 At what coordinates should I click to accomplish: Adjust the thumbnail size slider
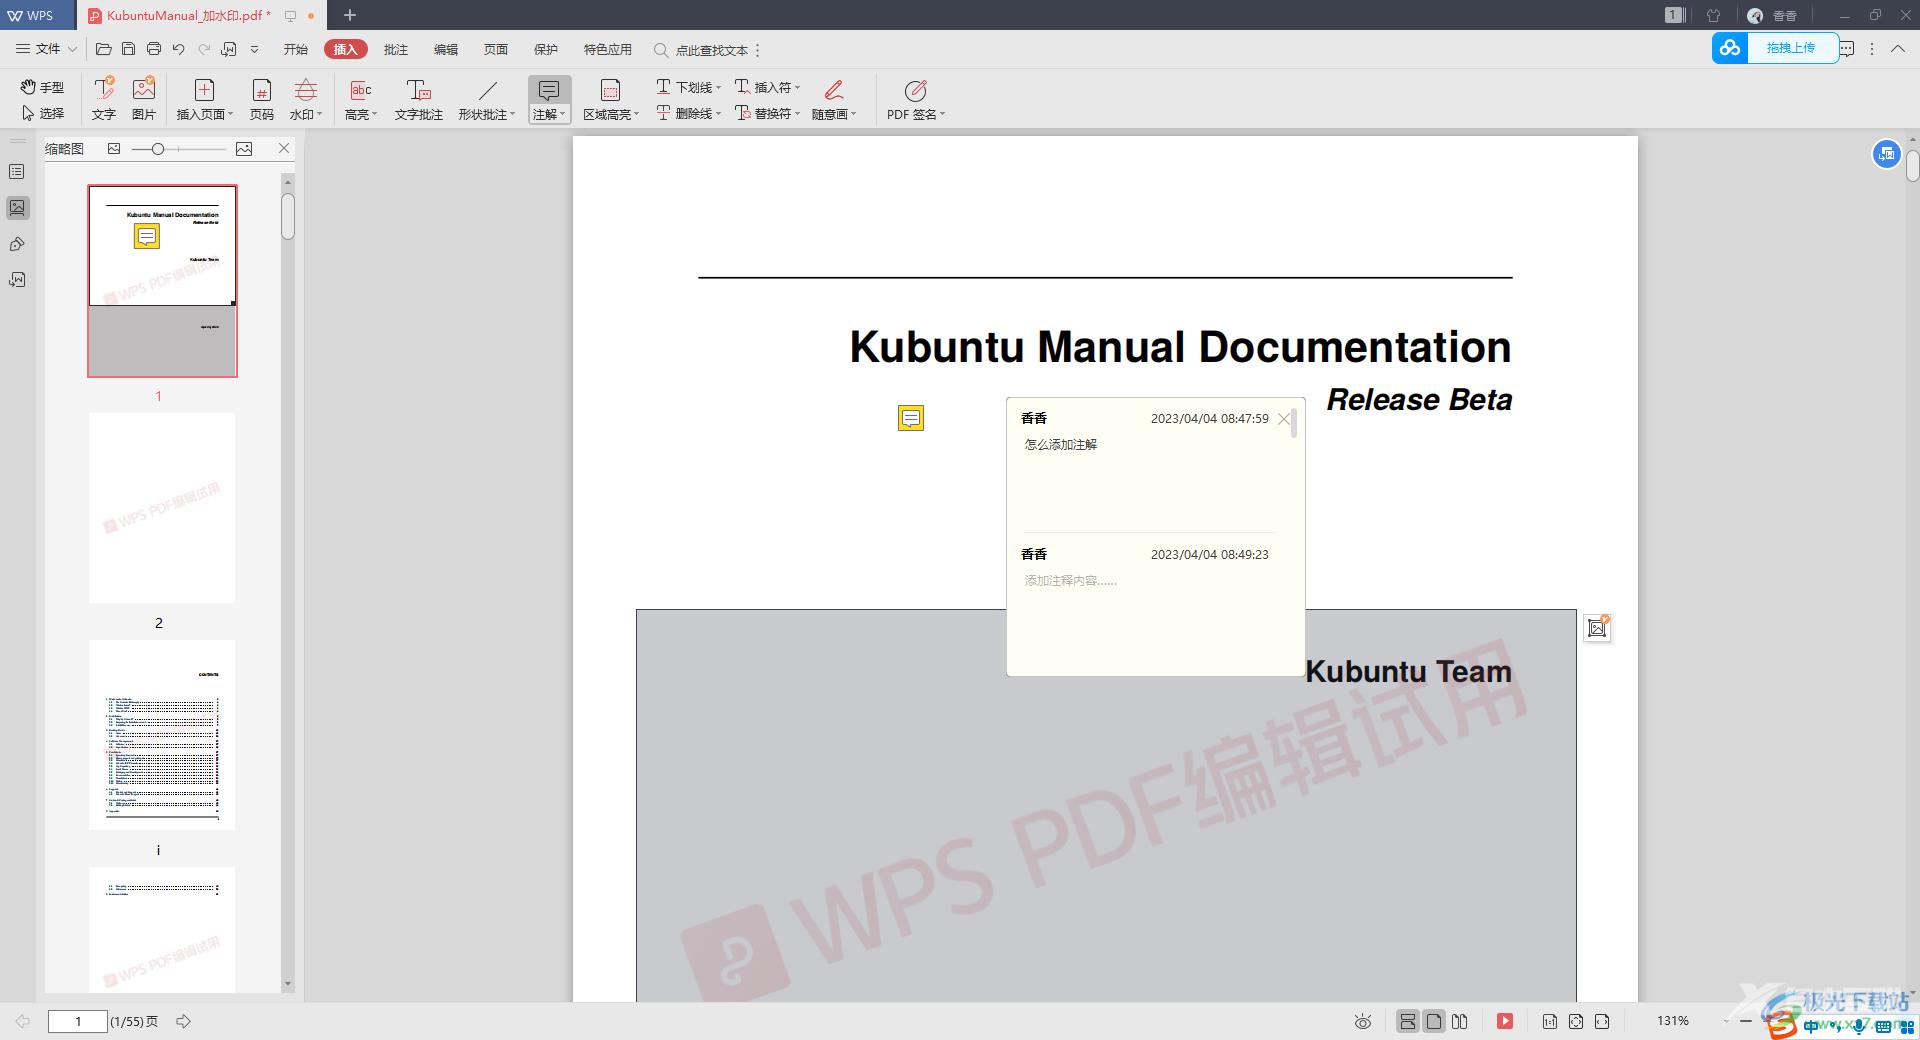158,149
